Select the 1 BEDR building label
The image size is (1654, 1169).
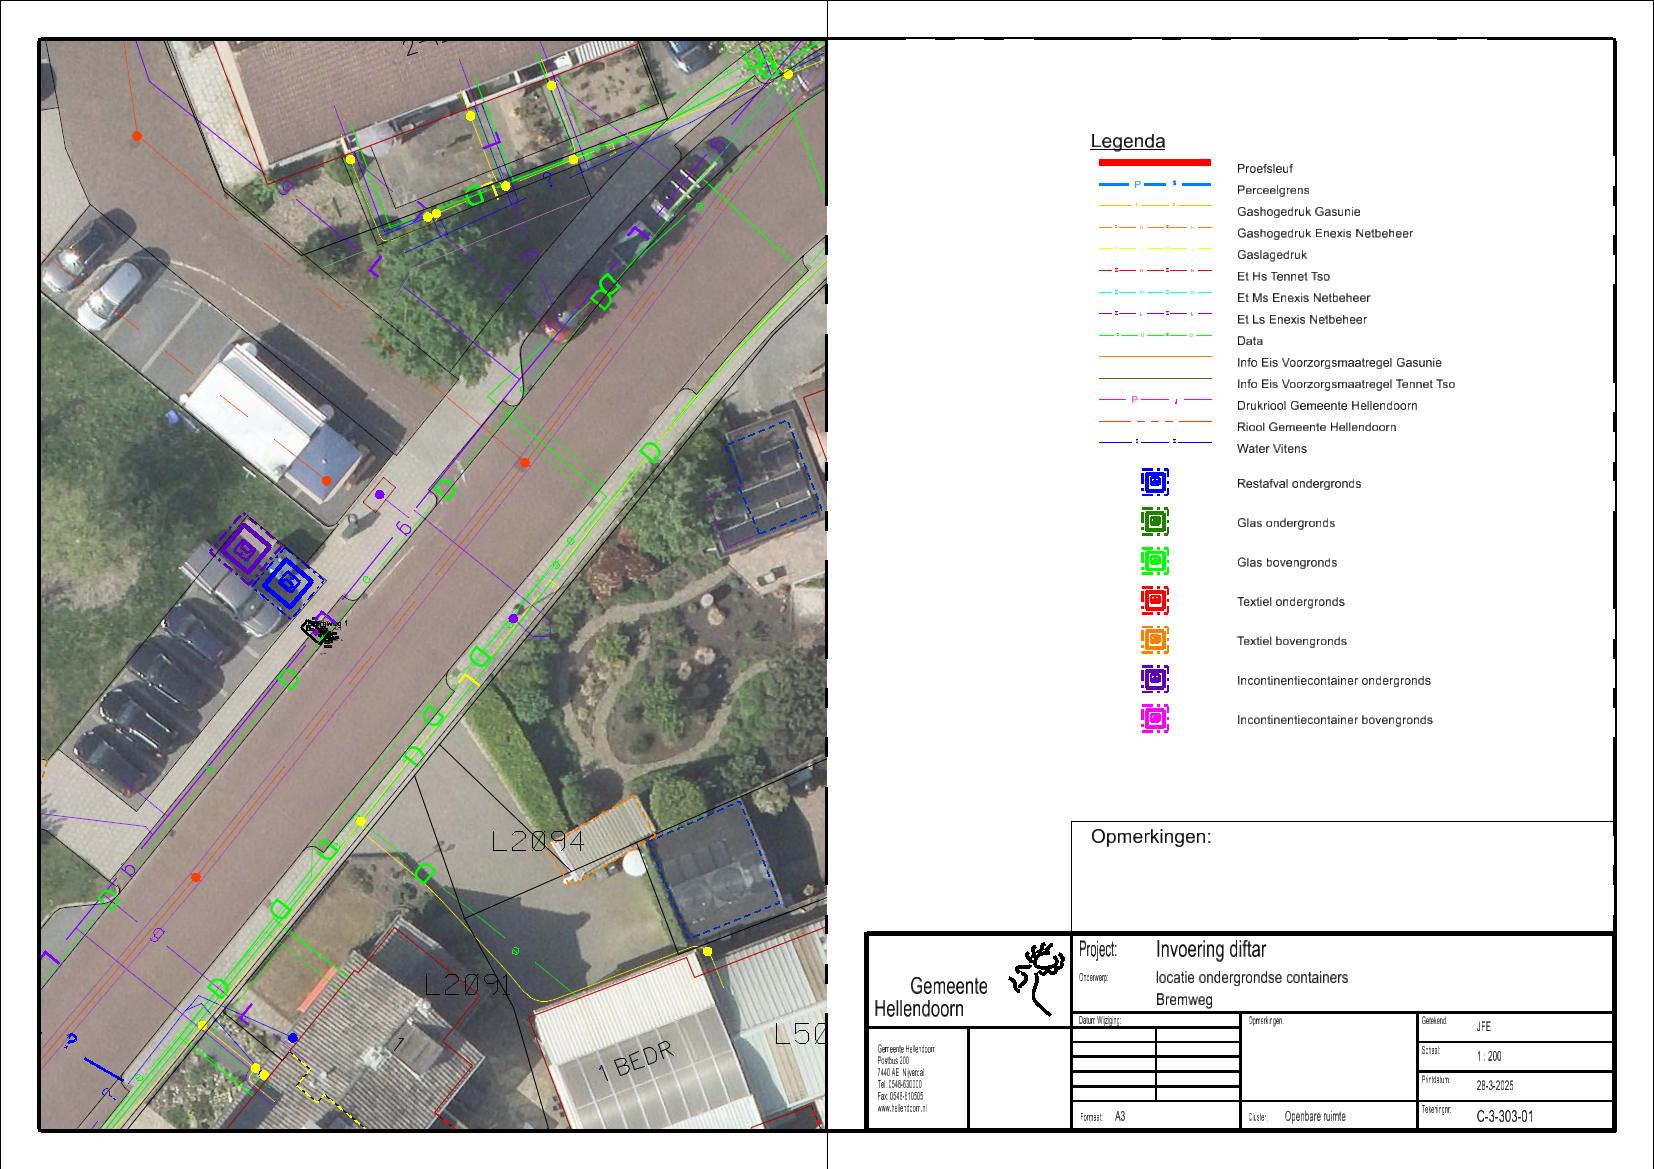pos(635,1062)
